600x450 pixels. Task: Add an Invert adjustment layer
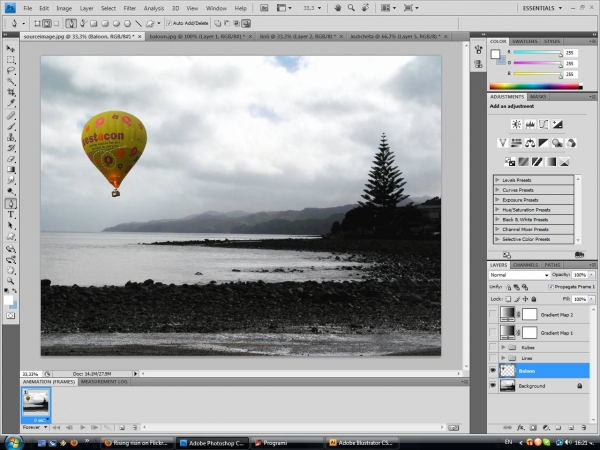point(510,162)
